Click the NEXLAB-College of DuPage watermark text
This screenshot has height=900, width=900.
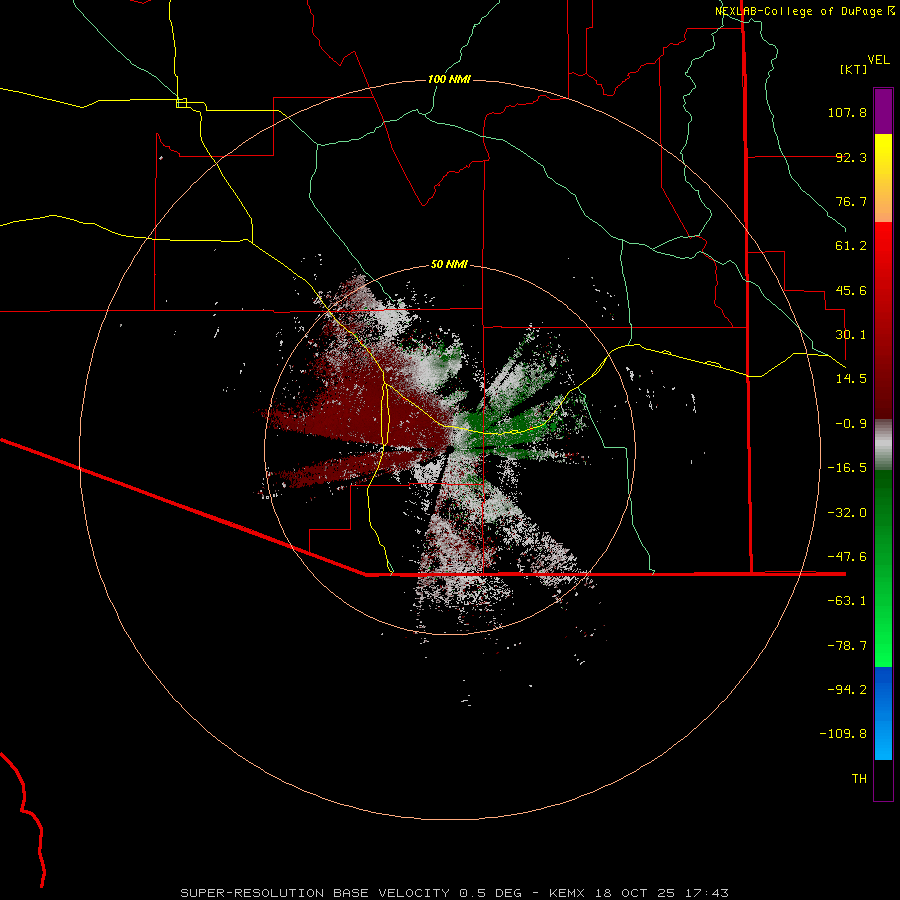pyautogui.click(x=804, y=11)
